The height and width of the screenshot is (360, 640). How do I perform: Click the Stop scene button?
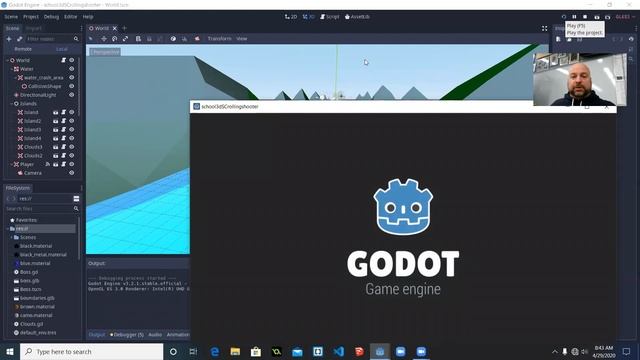click(585, 17)
